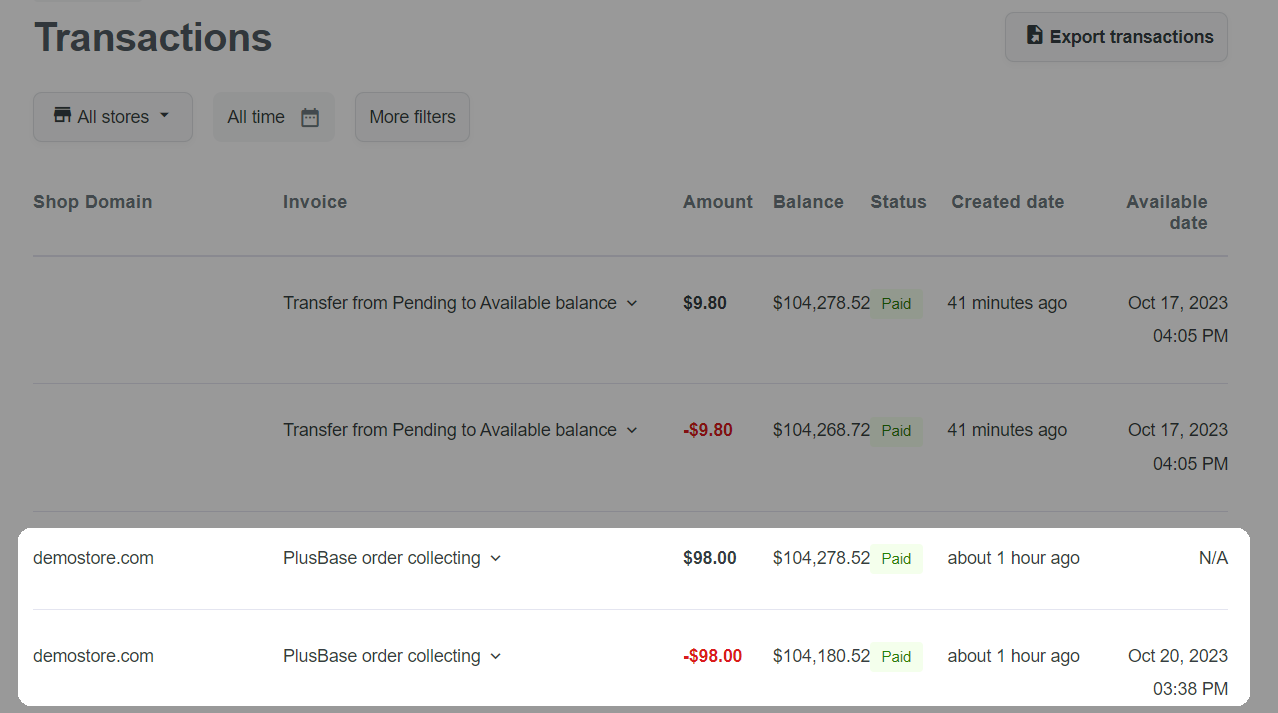Expand the -$98.00 PlusBase order collecting chevron
The height and width of the screenshot is (713, 1278).
coord(495,656)
